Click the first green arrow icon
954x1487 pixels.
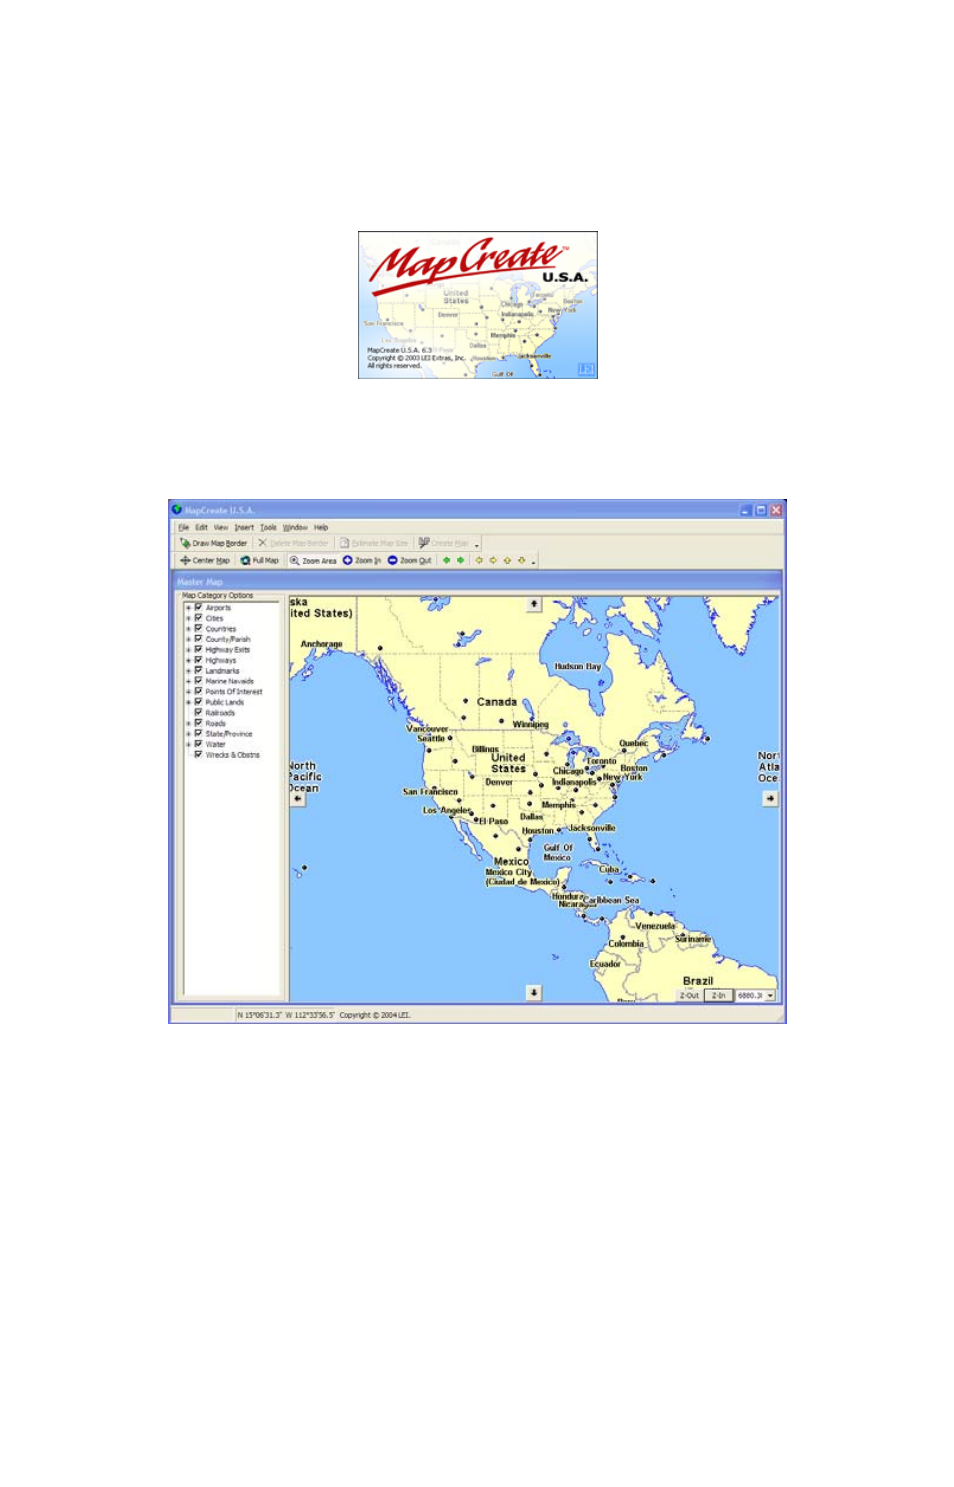446,560
